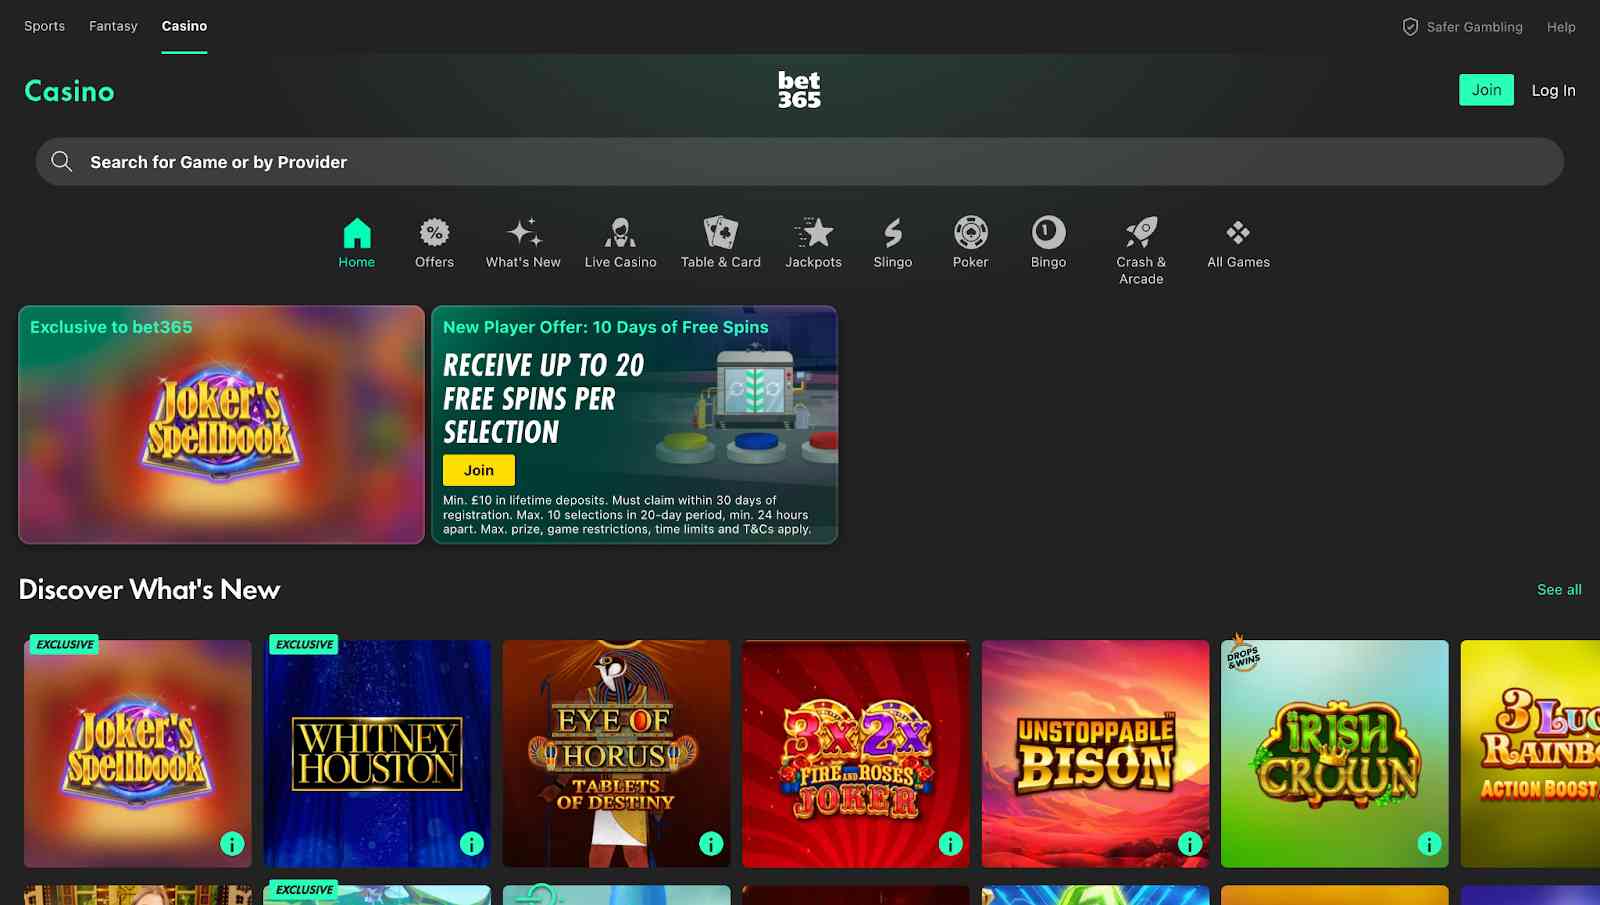Launch Eye of Horus Tablets of Destiny
This screenshot has width=1600, height=905.
click(616, 754)
